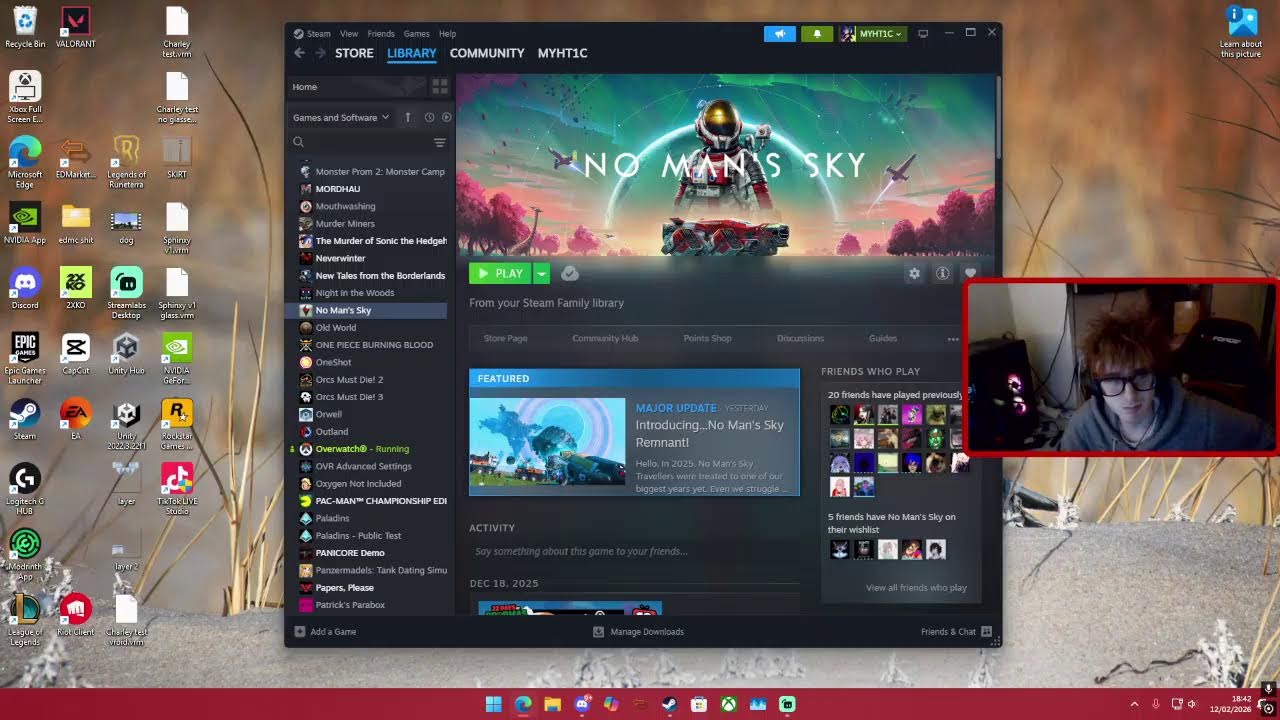Screen dimensions: 1280x720
Task: Open the MYHT1C profile section tab
Action: click(563, 53)
